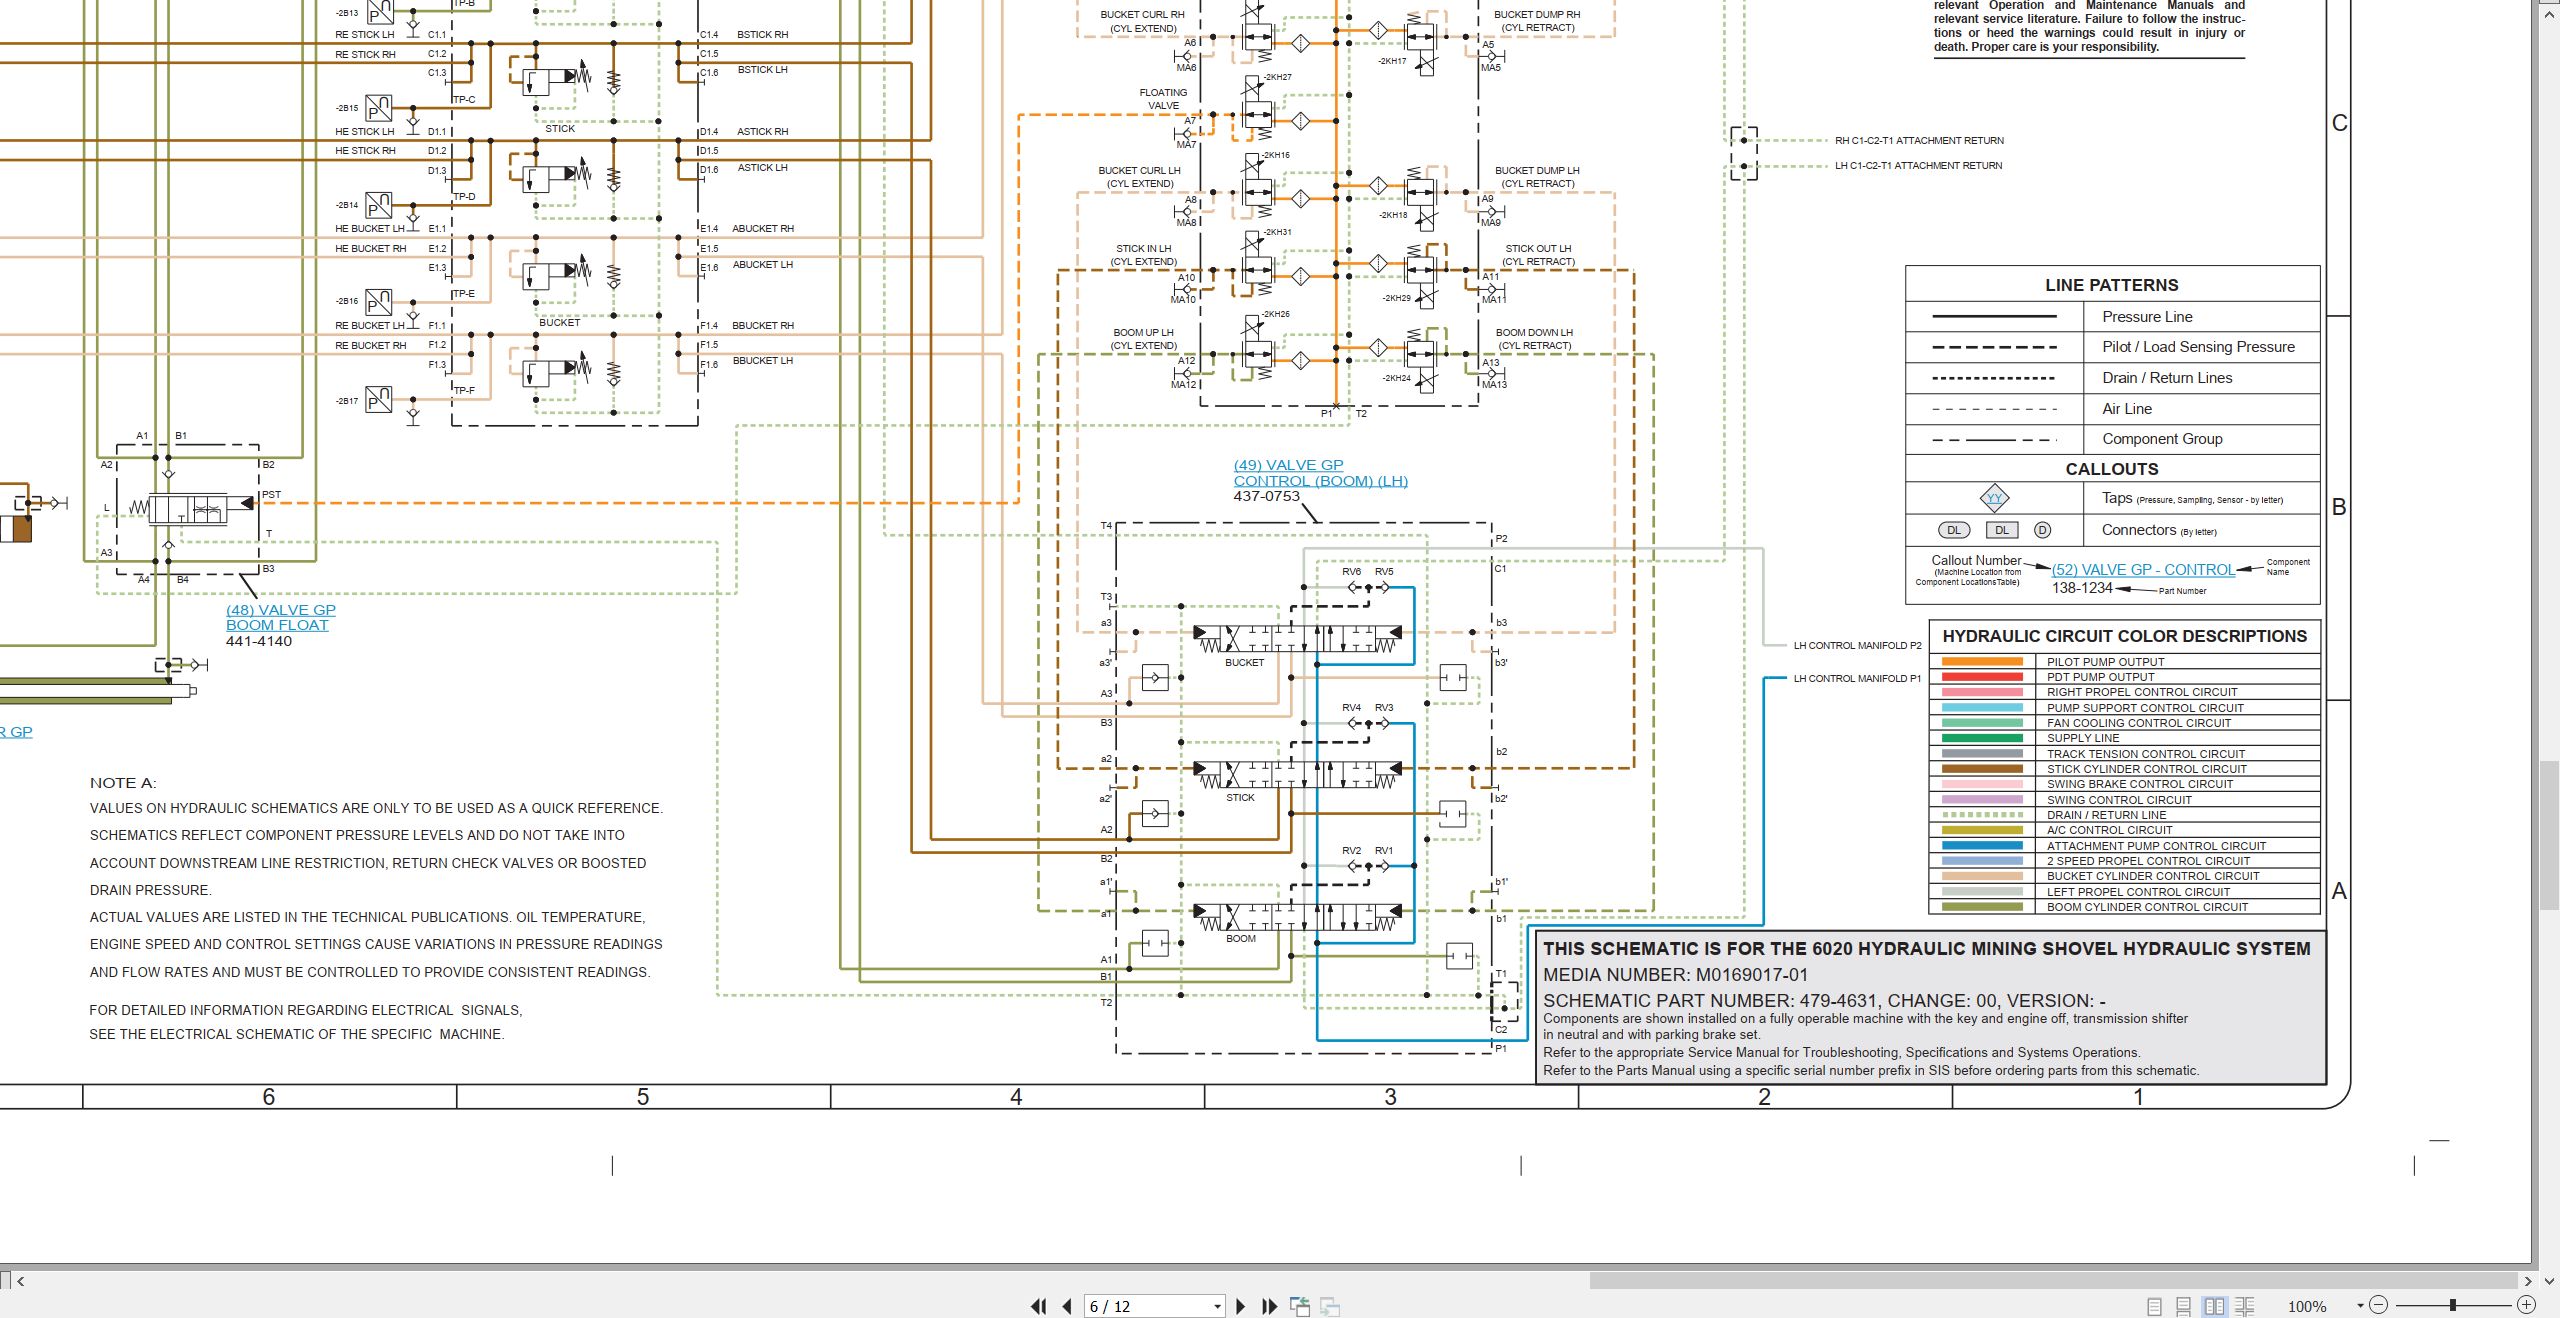The height and width of the screenshot is (1318, 2560).
Task: Click the (52) VALVE GP - CONTROL link
Action: pyautogui.click(x=2143, y=570)
